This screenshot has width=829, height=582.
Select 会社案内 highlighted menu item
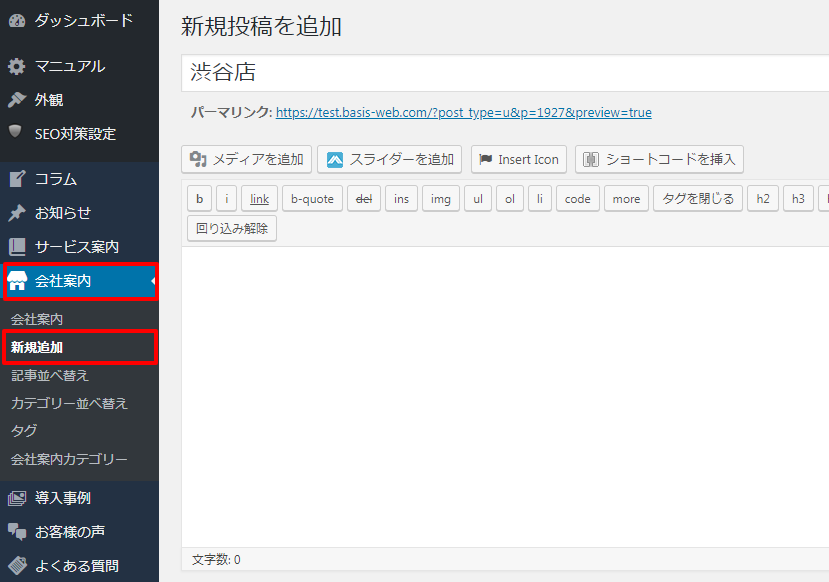(80, 281)
